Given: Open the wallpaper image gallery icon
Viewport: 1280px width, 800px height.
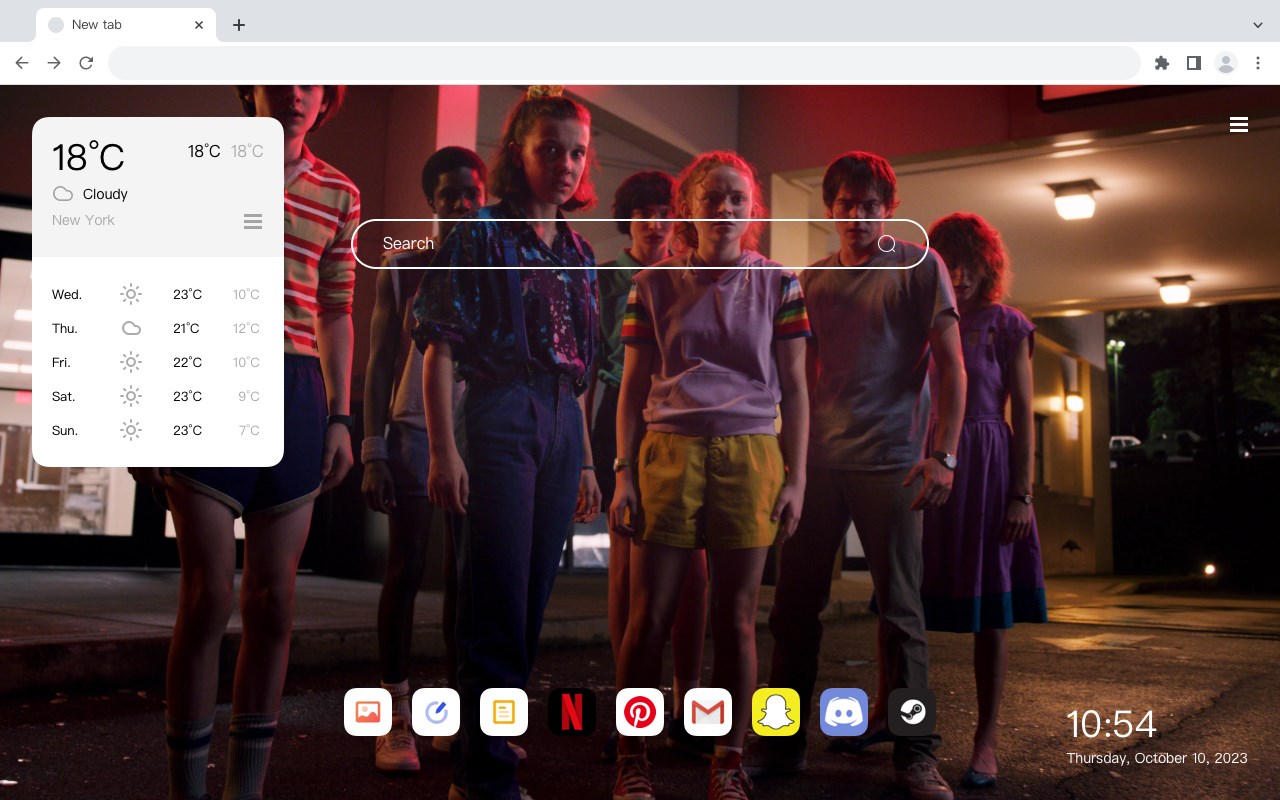Looking at the screenshot, I should (368, 712).
